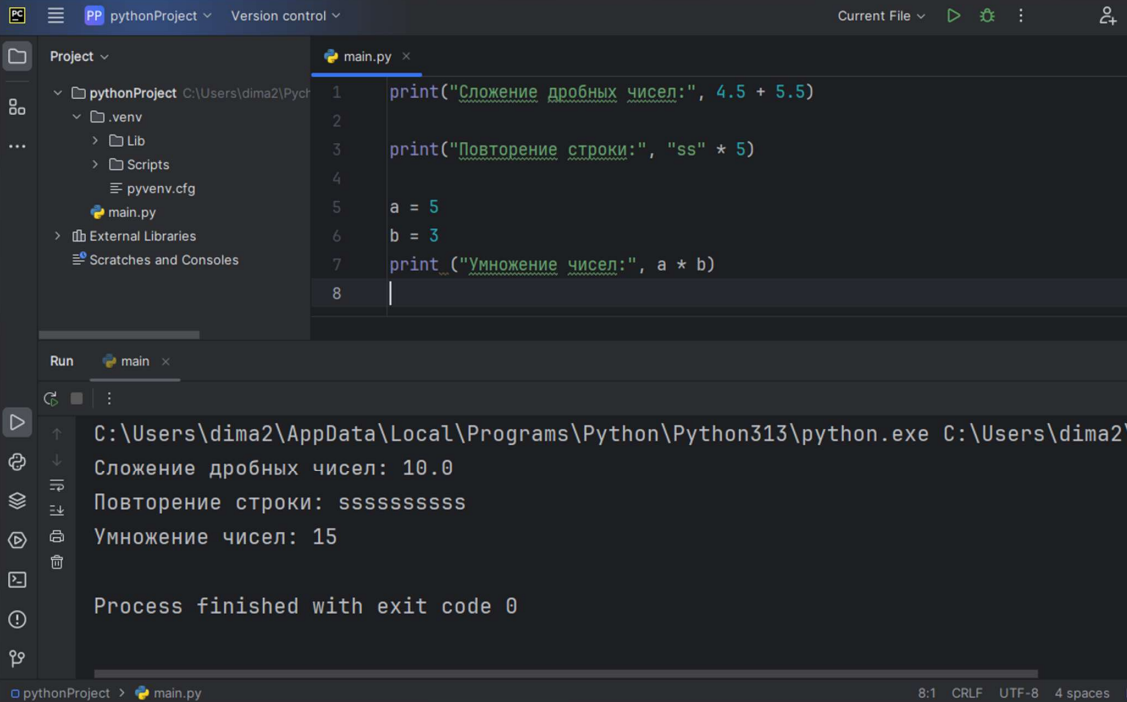The width and height of the screenshot is (1127, 702).
Task: Click the python.exe path link in console
Action: (x=511, y=434)
